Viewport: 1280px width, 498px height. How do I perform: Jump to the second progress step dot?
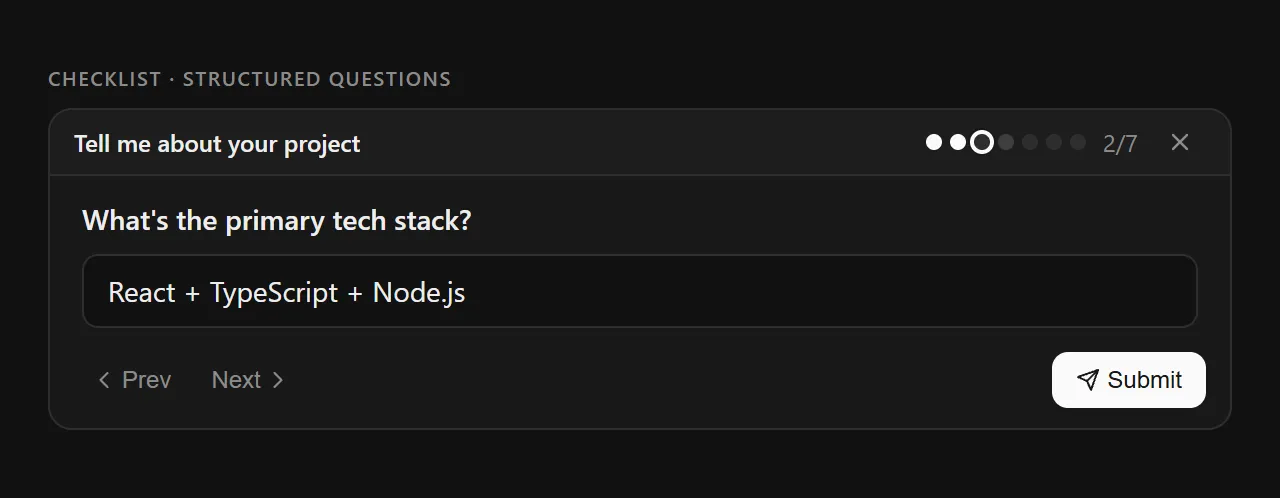tap(958, 142)
